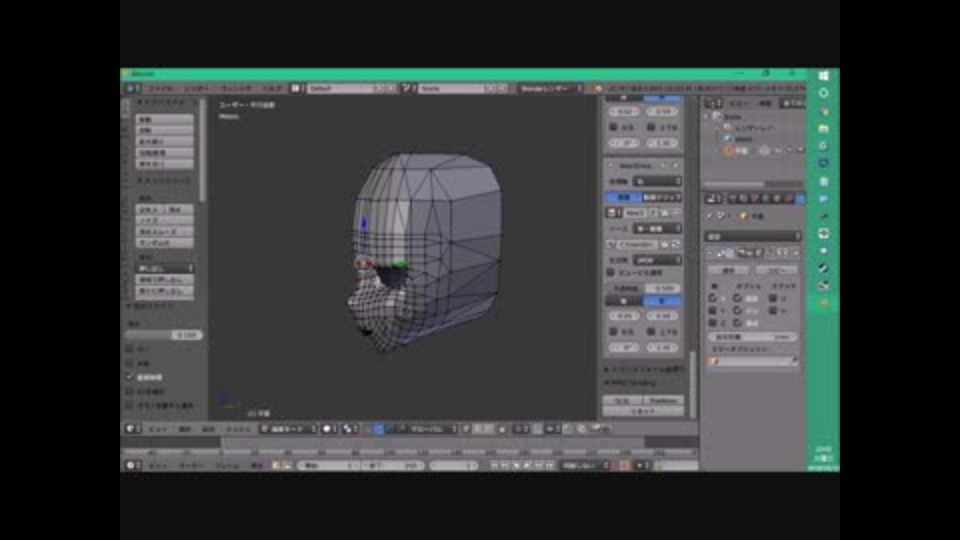960x540 pixels.
Task: Open the 編集モード (Edit Mode) dropdown
Action: [288, 429]
